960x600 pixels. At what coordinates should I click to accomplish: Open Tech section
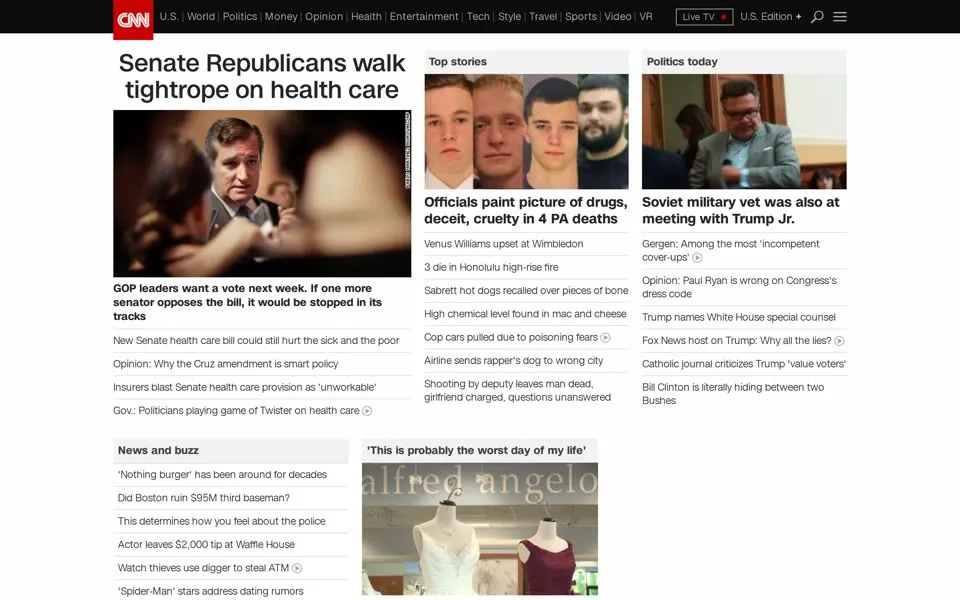[478, 17]
